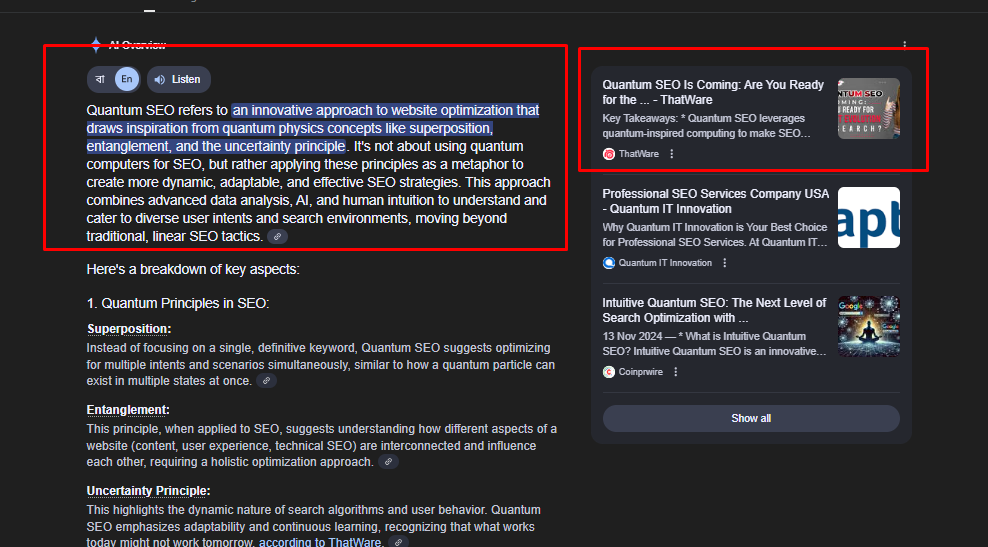Open source link after 'linear SEO tactics'

278,237
